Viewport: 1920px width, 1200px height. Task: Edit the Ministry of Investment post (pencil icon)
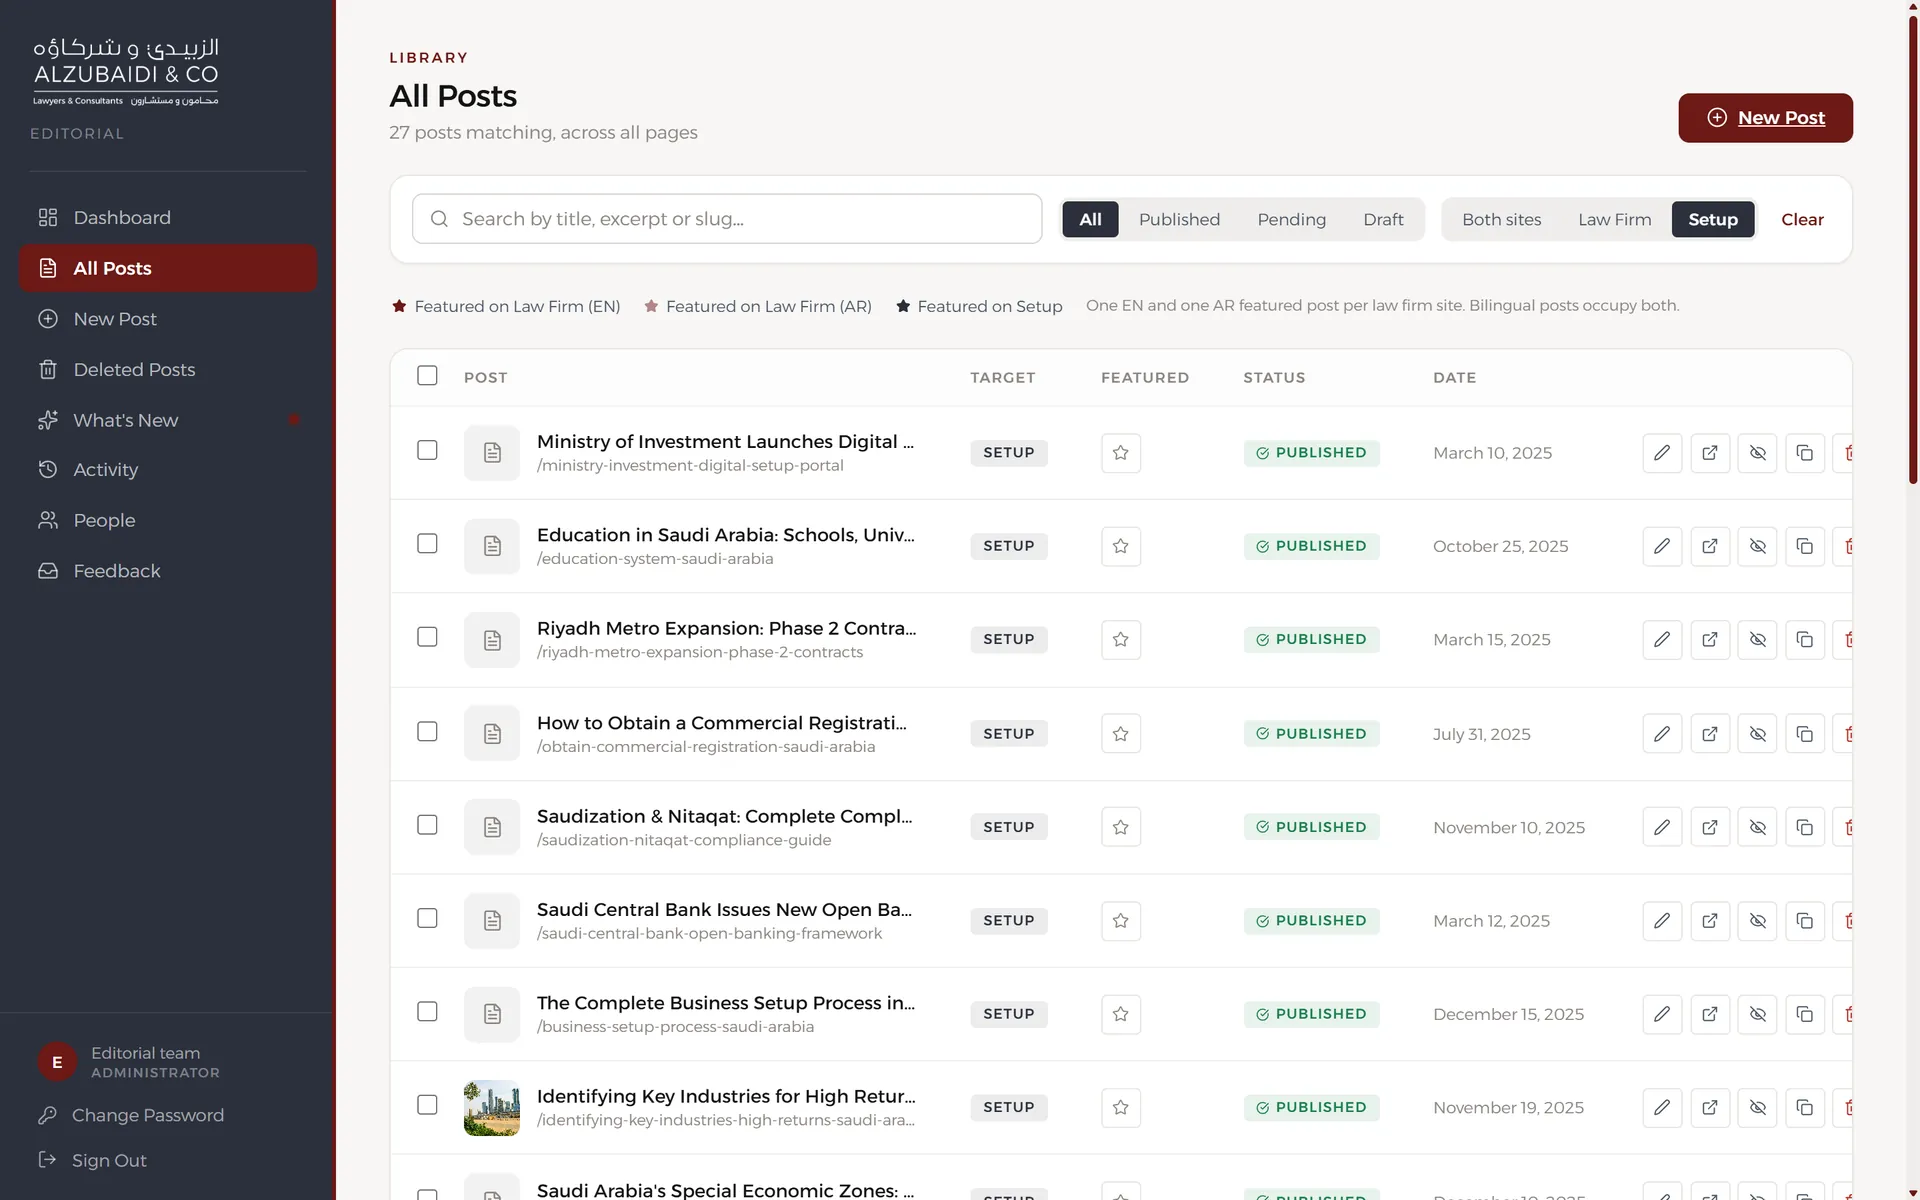click(x=1662, y=453)
